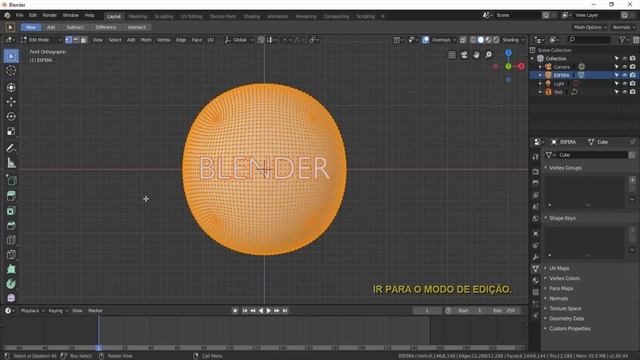
Task: Expand the UV Maps panel
Action: click(x=559, y=268)
